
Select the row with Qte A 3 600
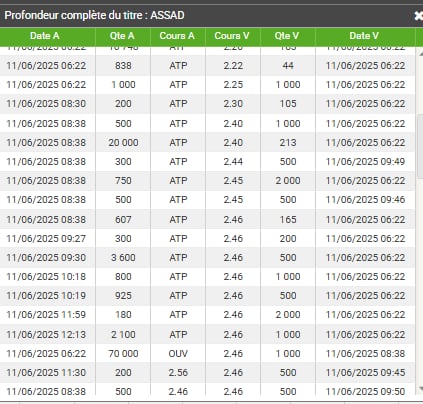[x=207, y=258]
